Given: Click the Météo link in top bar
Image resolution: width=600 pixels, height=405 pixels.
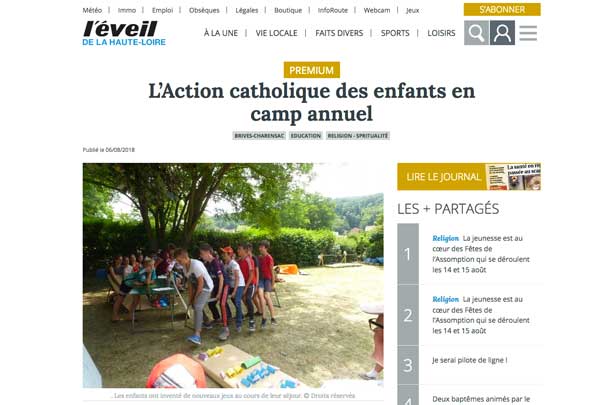Looking at the screenshot, I should click(x=92, y=10).
